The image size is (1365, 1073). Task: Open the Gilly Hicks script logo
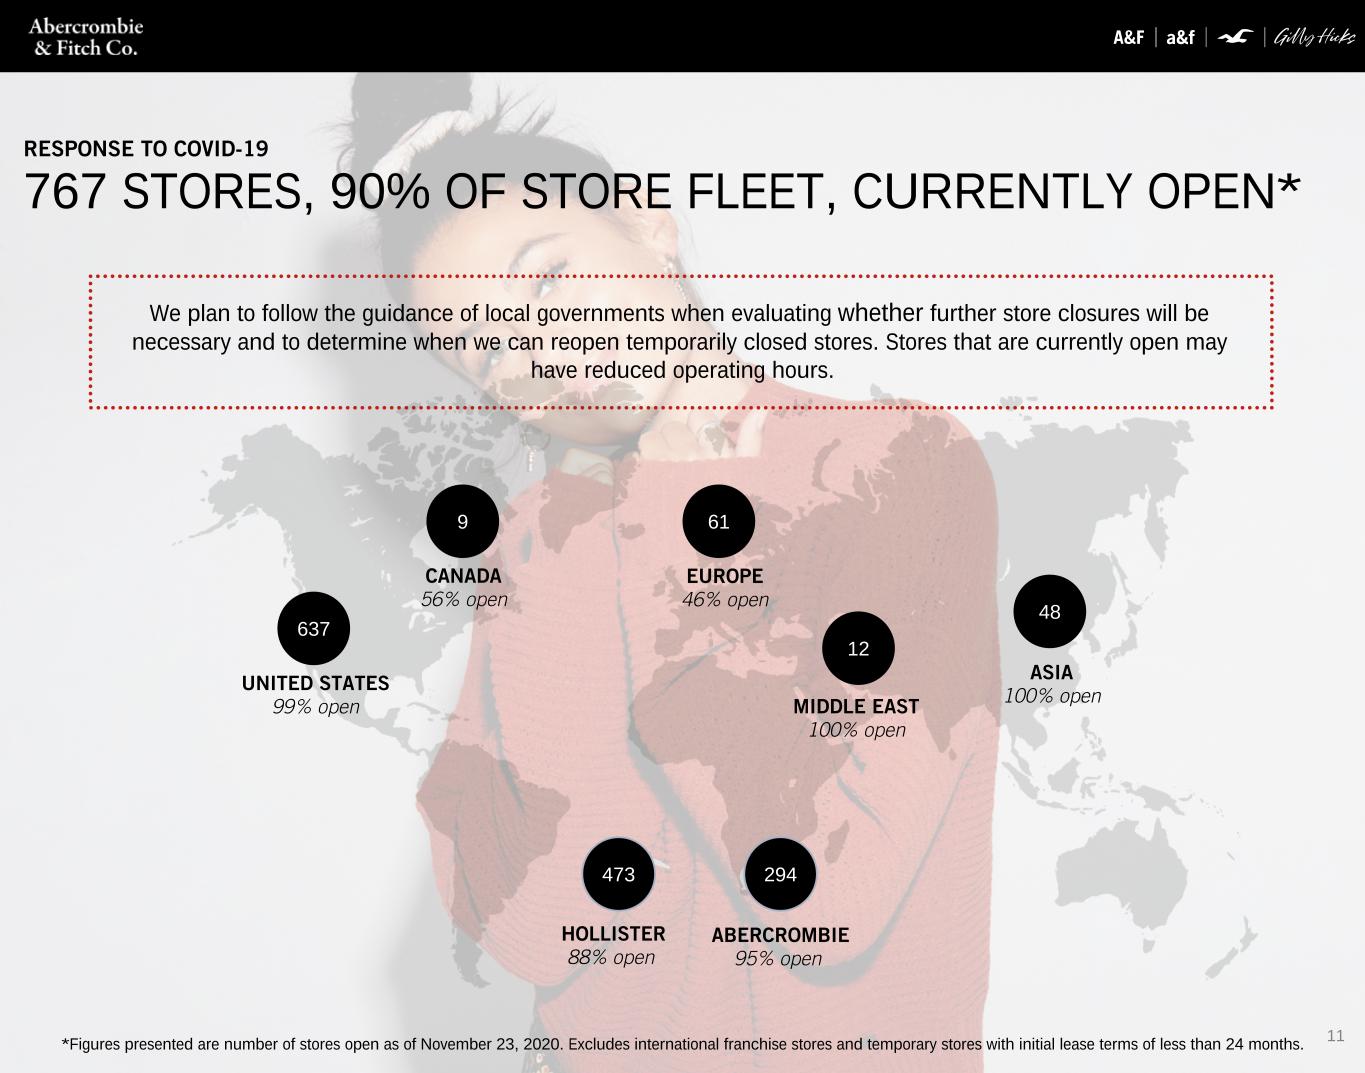point(1314,38)
